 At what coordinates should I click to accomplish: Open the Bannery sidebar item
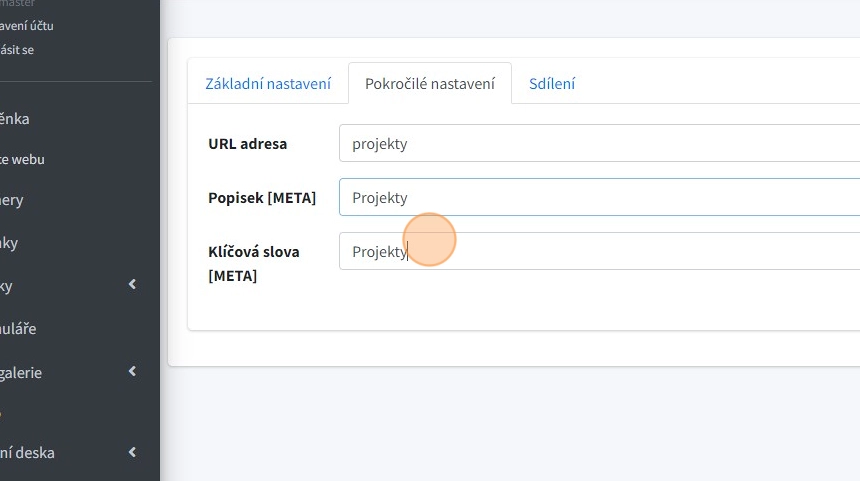(12, 200)
